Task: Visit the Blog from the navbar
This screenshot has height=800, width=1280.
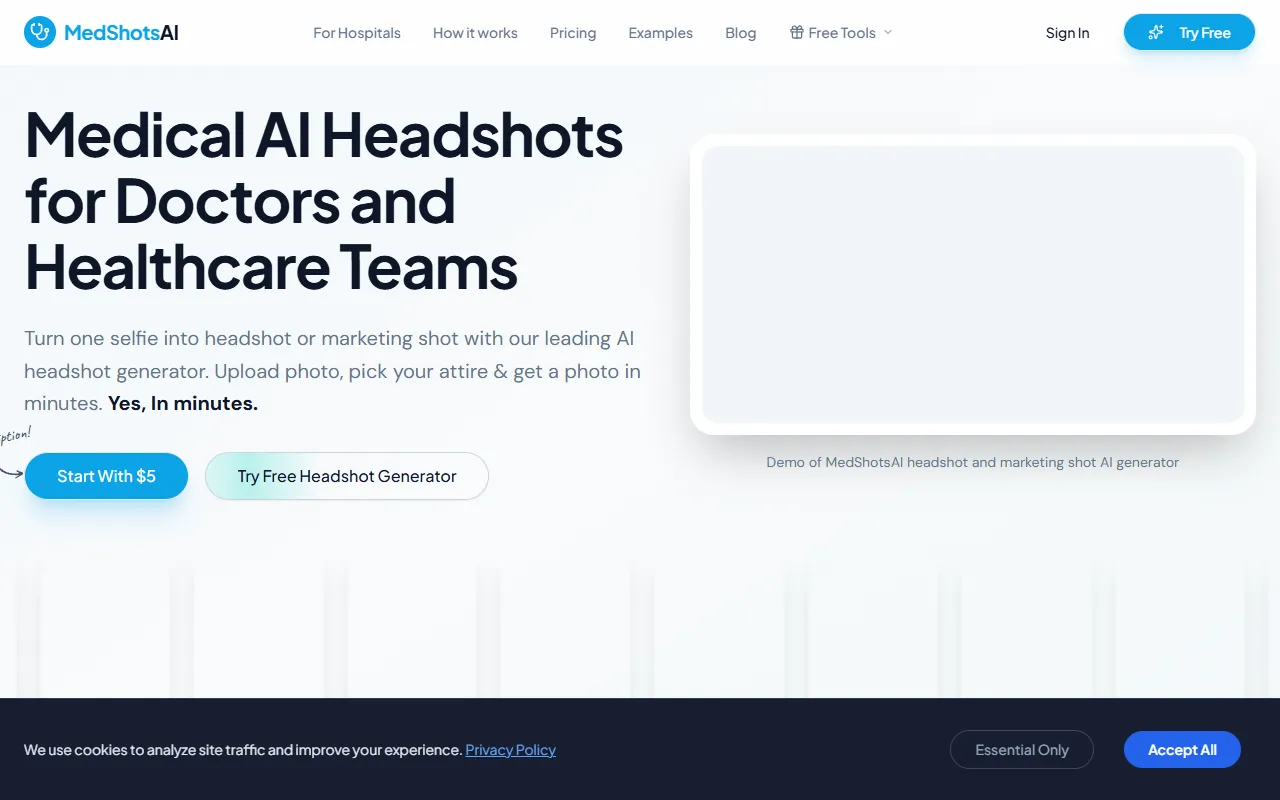Action: pos(740,33)
